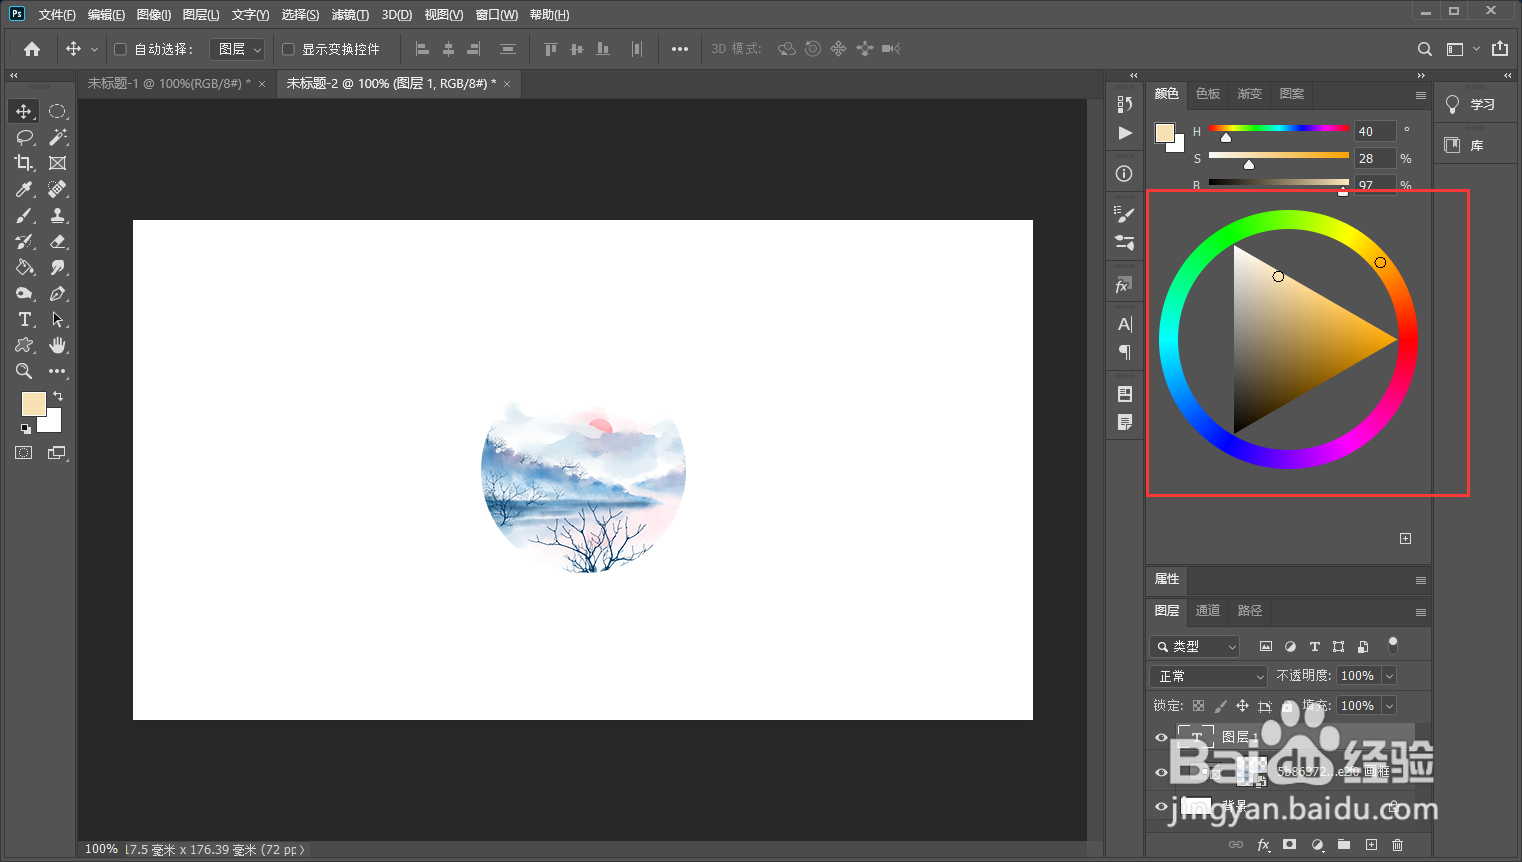1522x862 pixels.
Task: Switch to the 未标题-1 document tab
Action: pyautogui.click(x=169, y=84)
